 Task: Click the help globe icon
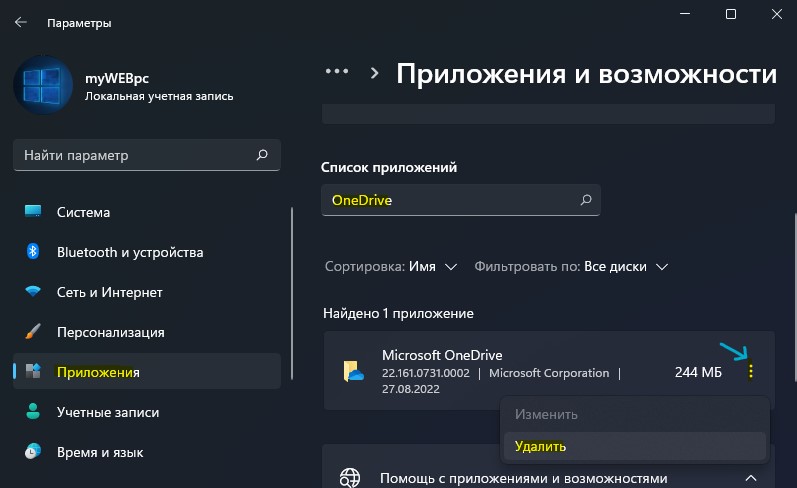click(x=350, y=477)
